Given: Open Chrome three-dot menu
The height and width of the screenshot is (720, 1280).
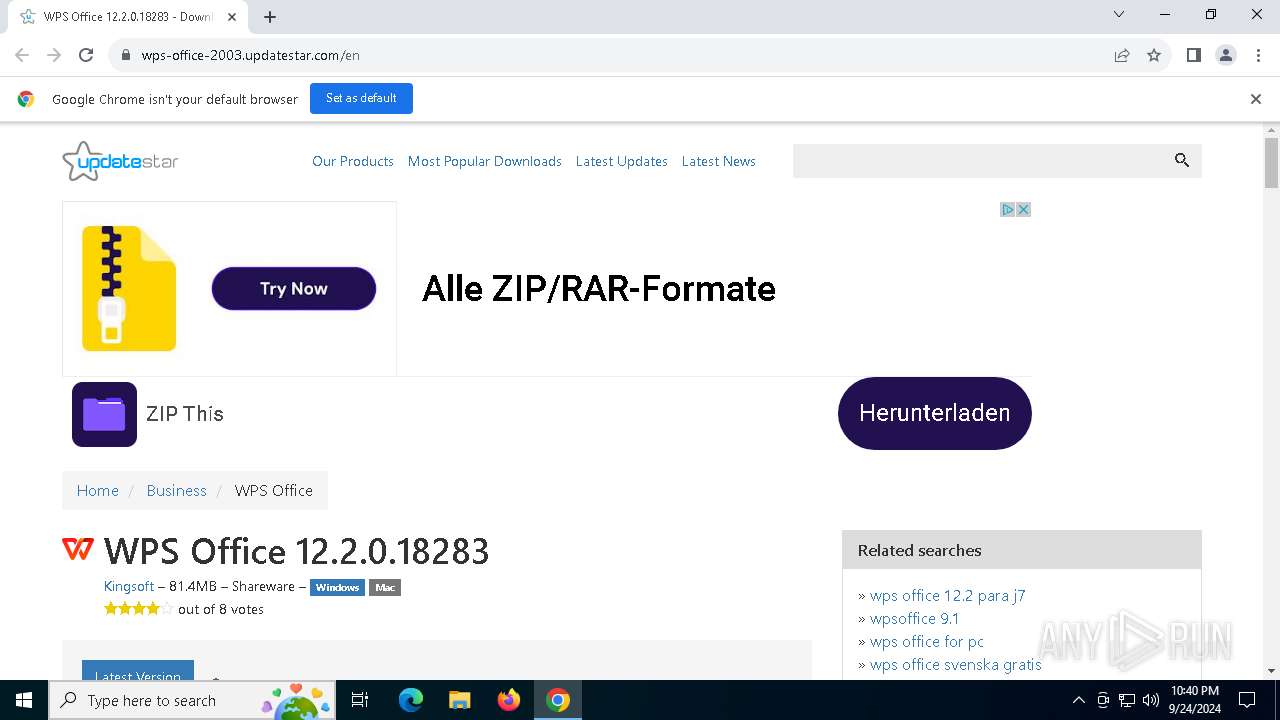Looking at the screenshot, I should (1257, 55).
